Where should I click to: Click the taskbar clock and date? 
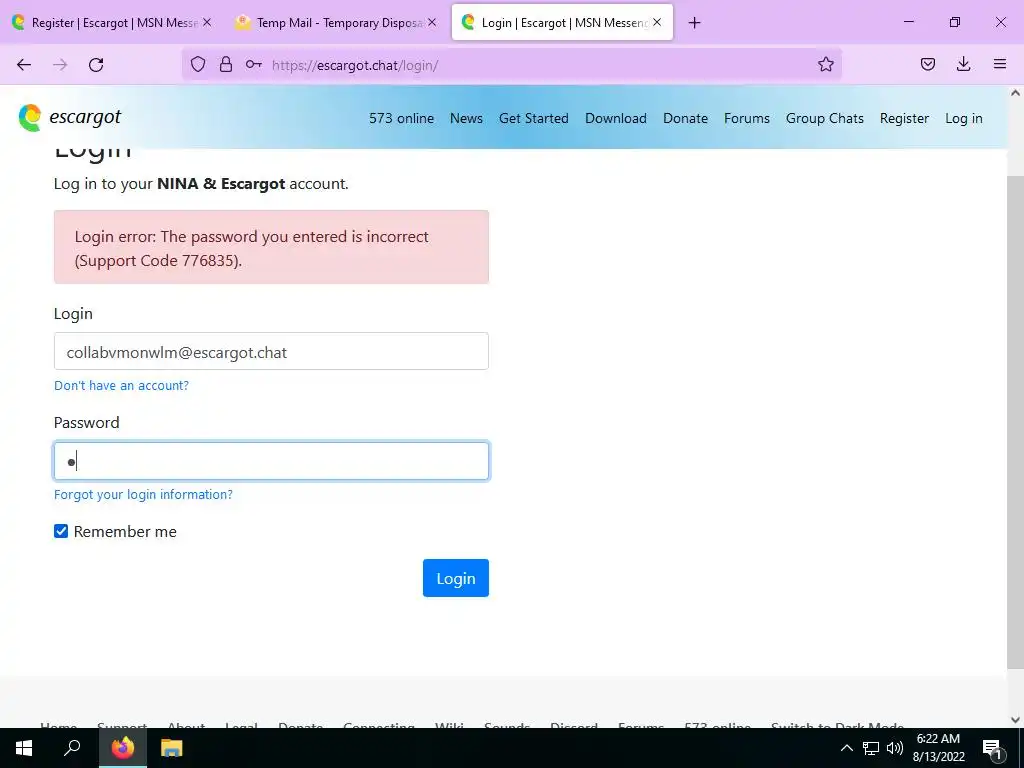click(938, 748)
